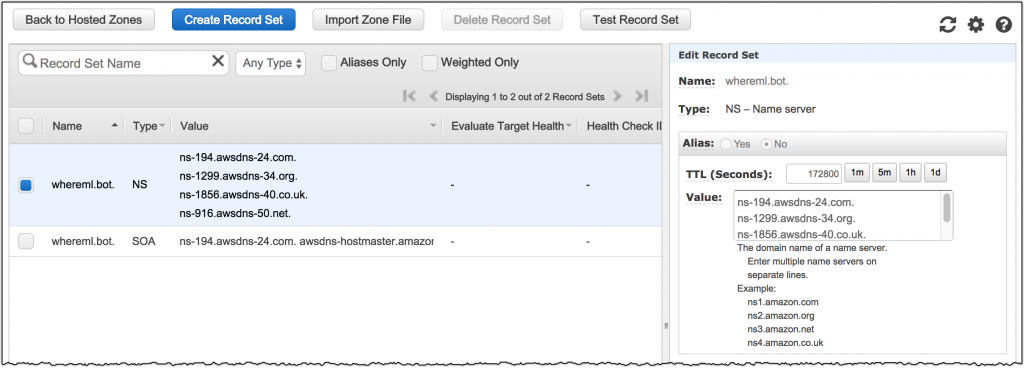Open the settings gear icon
1024x368 pixels.
[x=976, y=25]
